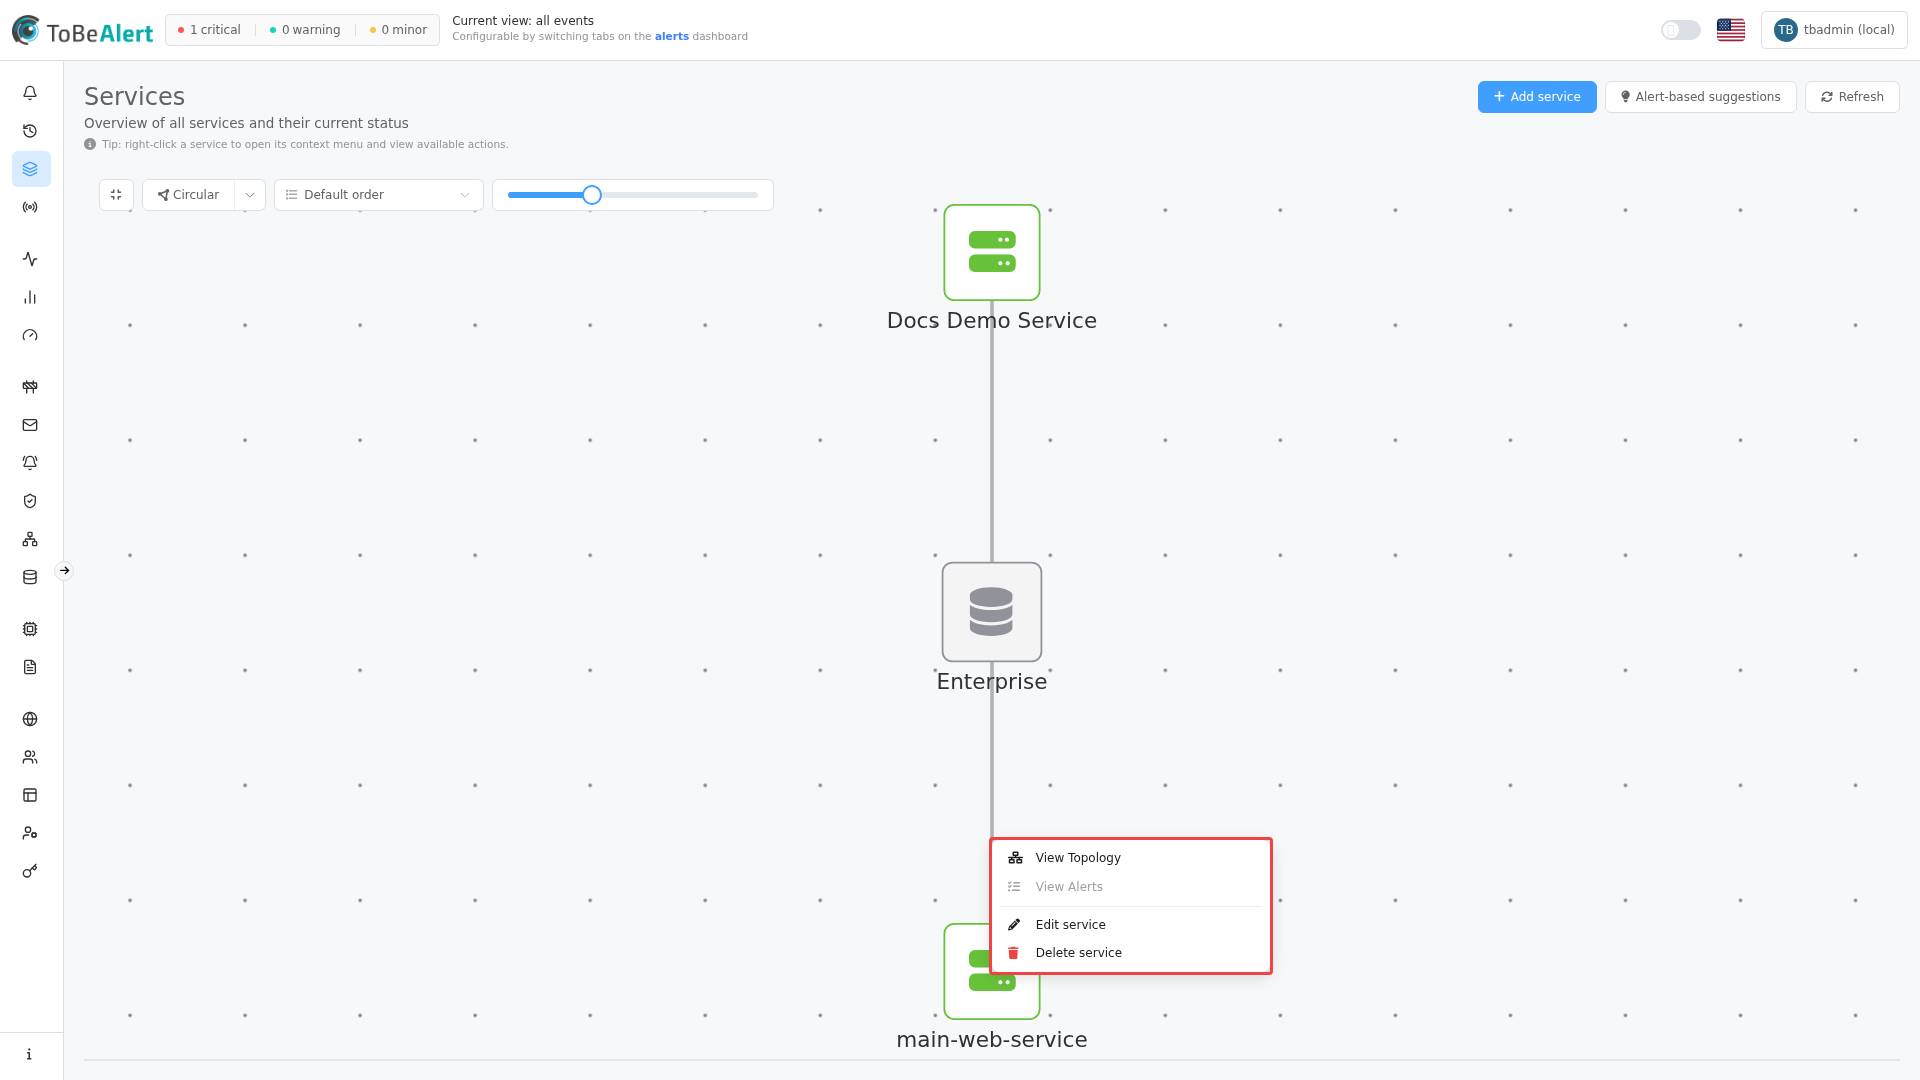Viewport: 1920px width, 1080px height.
Task: Open the mail envelope icon in sidebar
Action: [30, 425]
